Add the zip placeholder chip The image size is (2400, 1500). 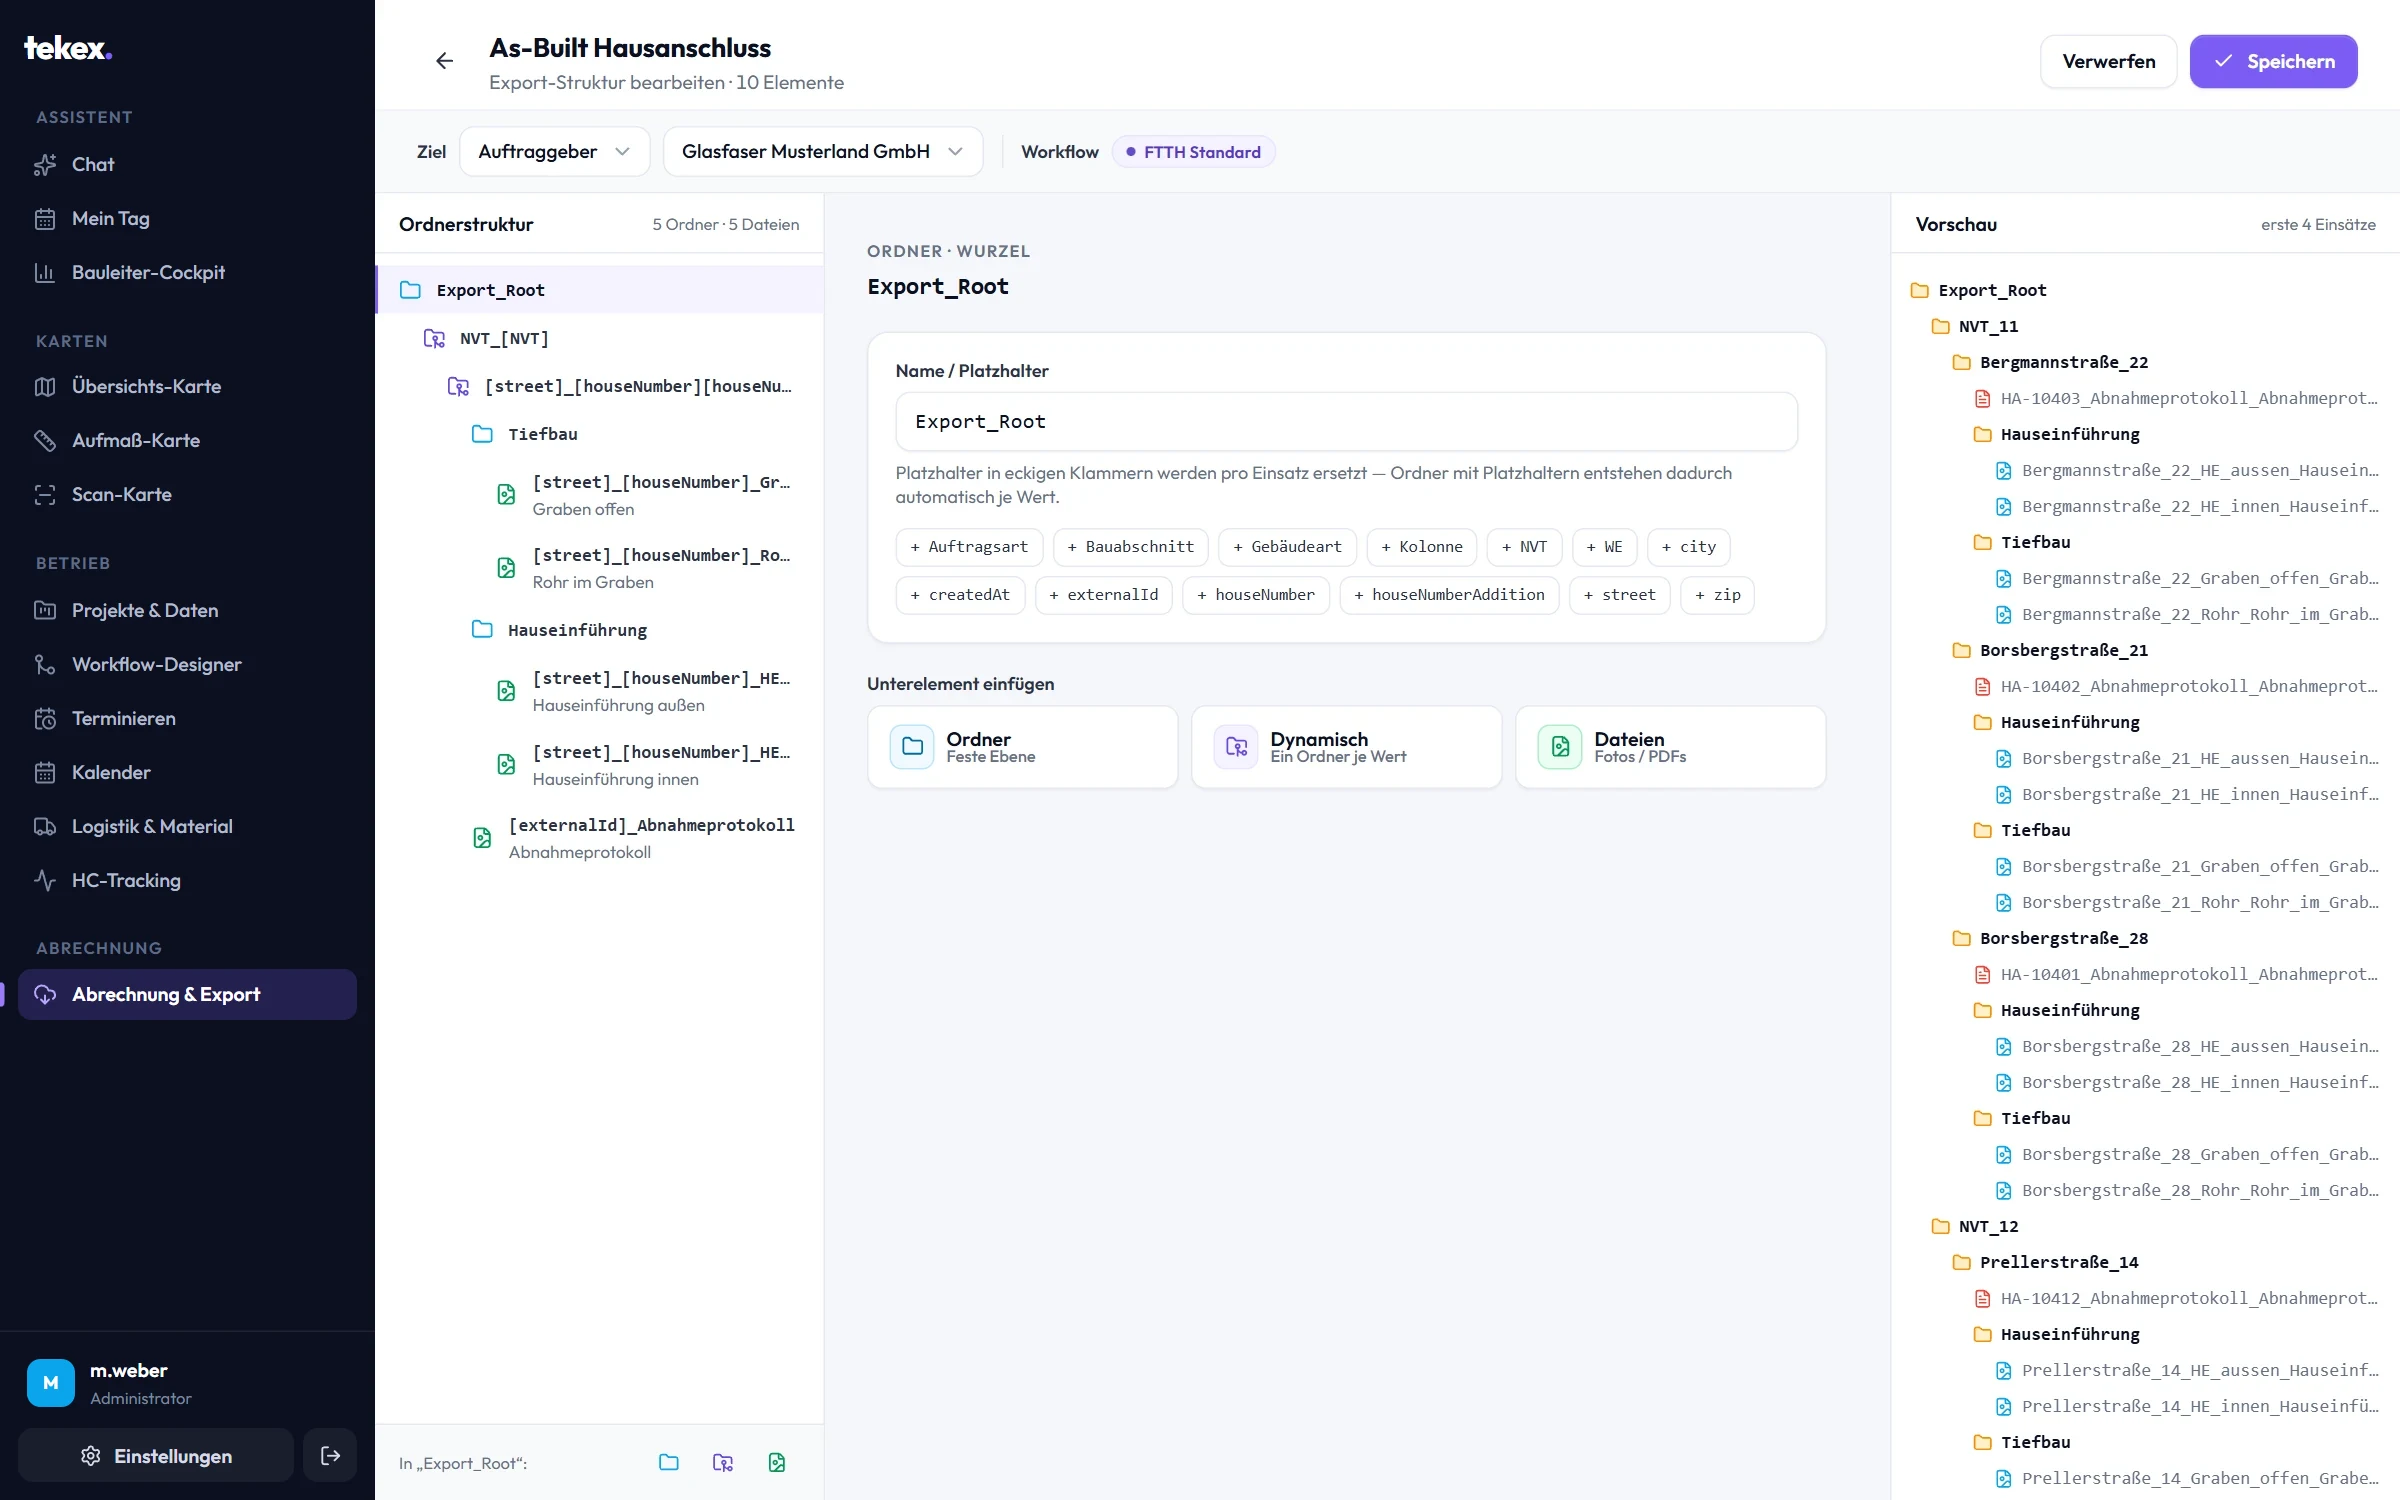coord(1717,595)
